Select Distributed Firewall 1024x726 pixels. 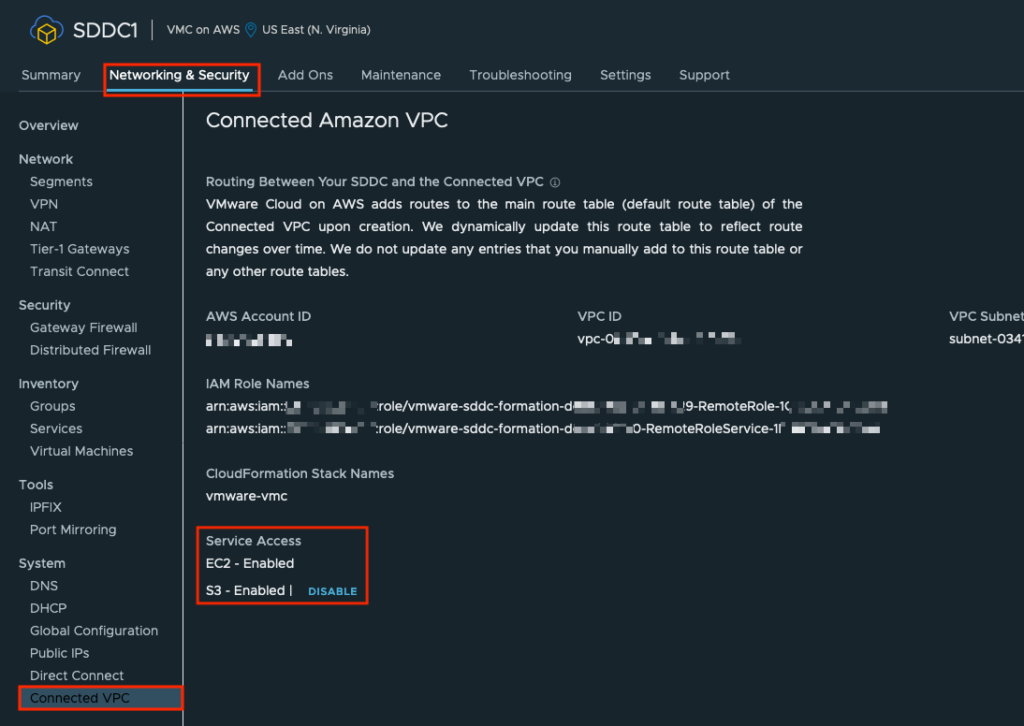(x=91, y=350)
